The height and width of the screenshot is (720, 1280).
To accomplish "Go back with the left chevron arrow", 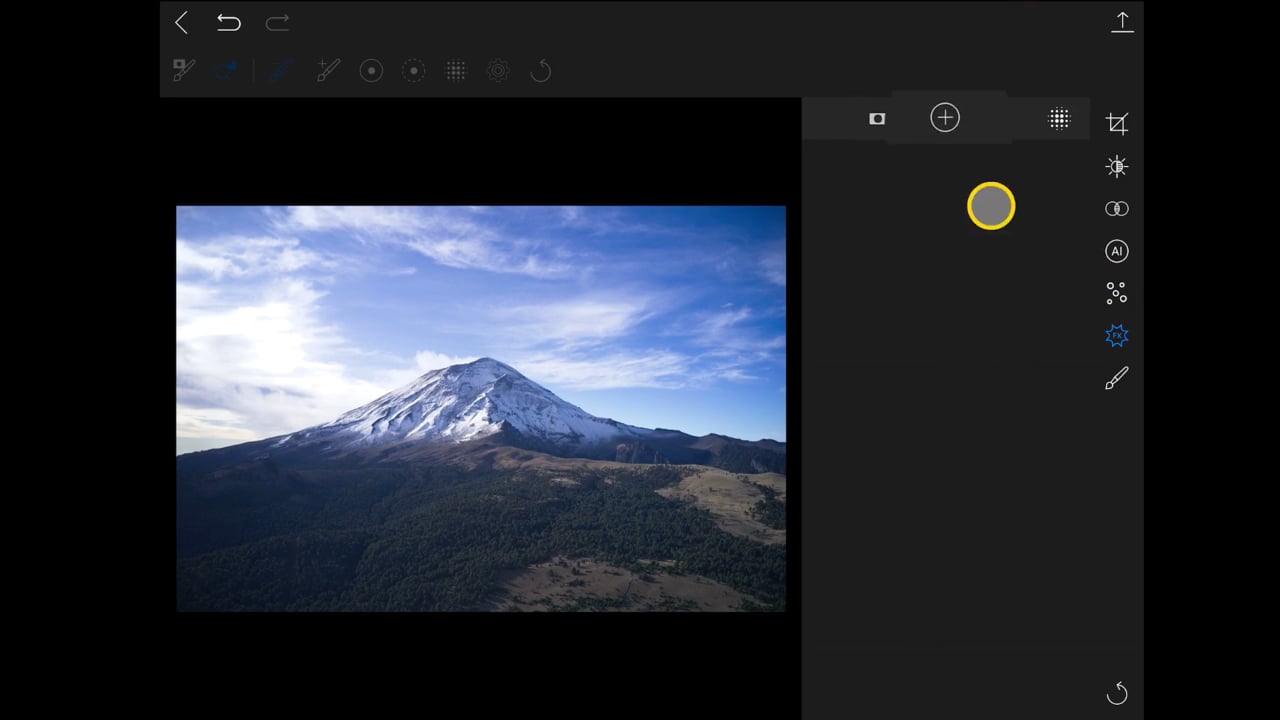I will [x=181, y=23].
